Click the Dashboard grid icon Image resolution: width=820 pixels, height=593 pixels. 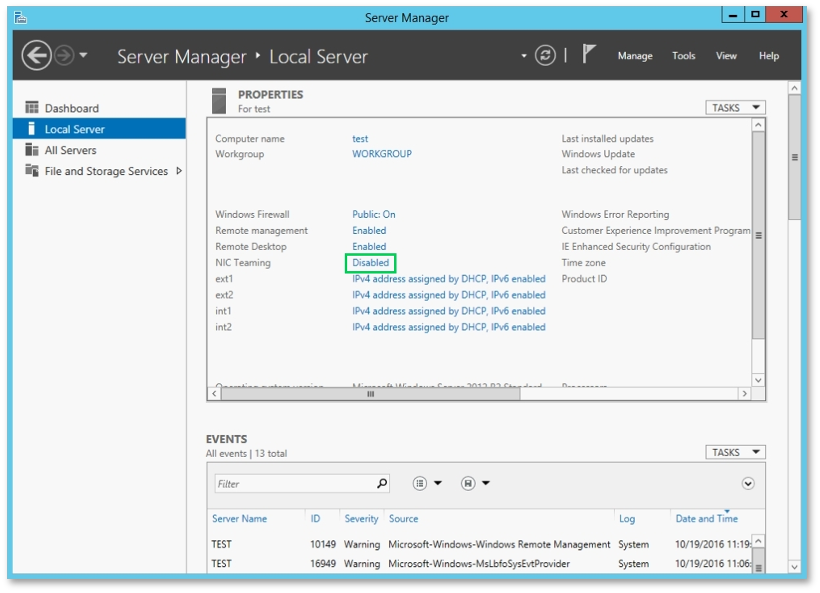point(32,108)
